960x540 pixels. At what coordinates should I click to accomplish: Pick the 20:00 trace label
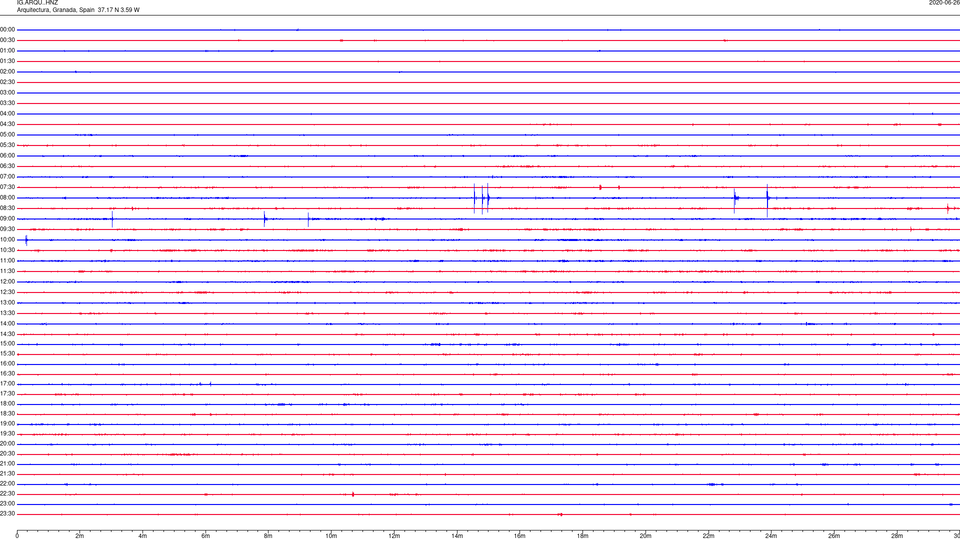click(x=7, y=444)
